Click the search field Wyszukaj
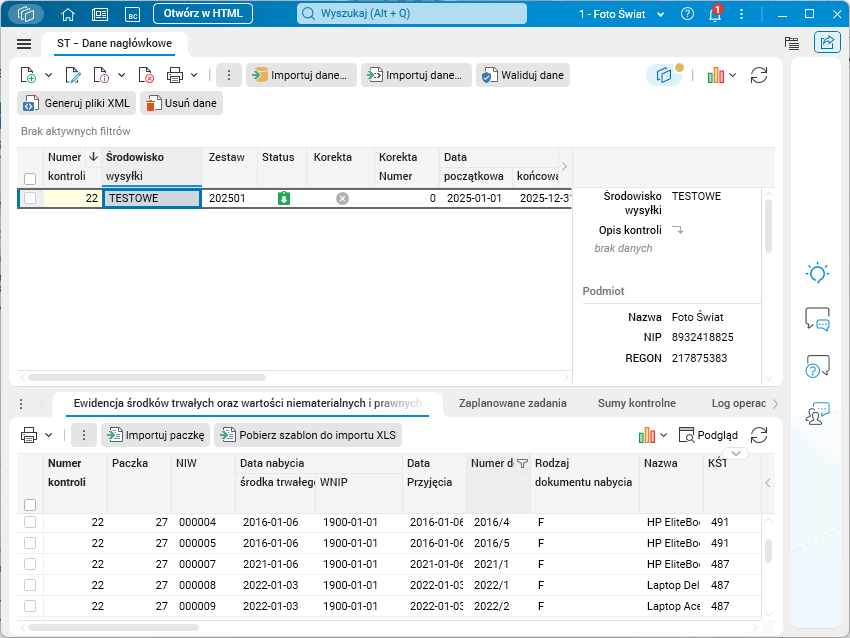Viewport: 850px width, 638px height. click(412, 14)
